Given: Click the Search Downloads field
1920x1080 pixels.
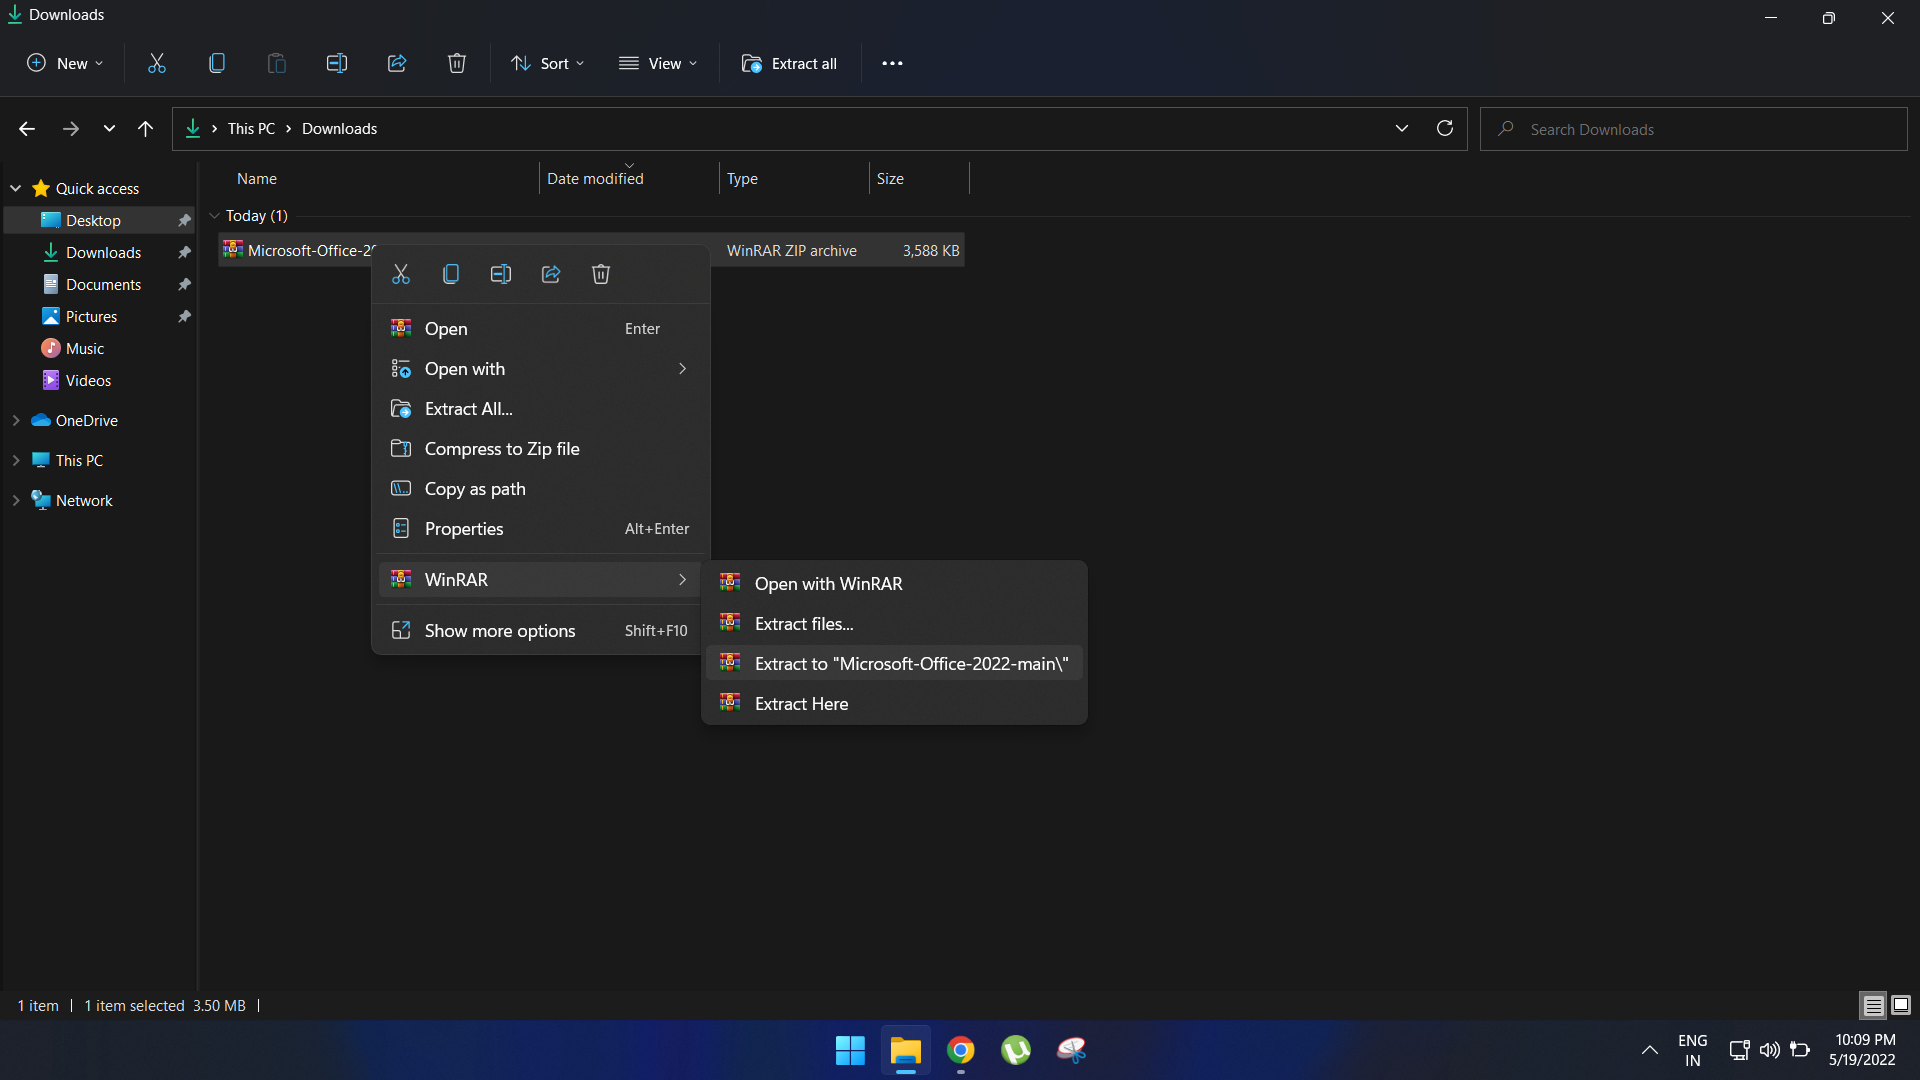Looking at the screenshot, I should [1694, 129].
